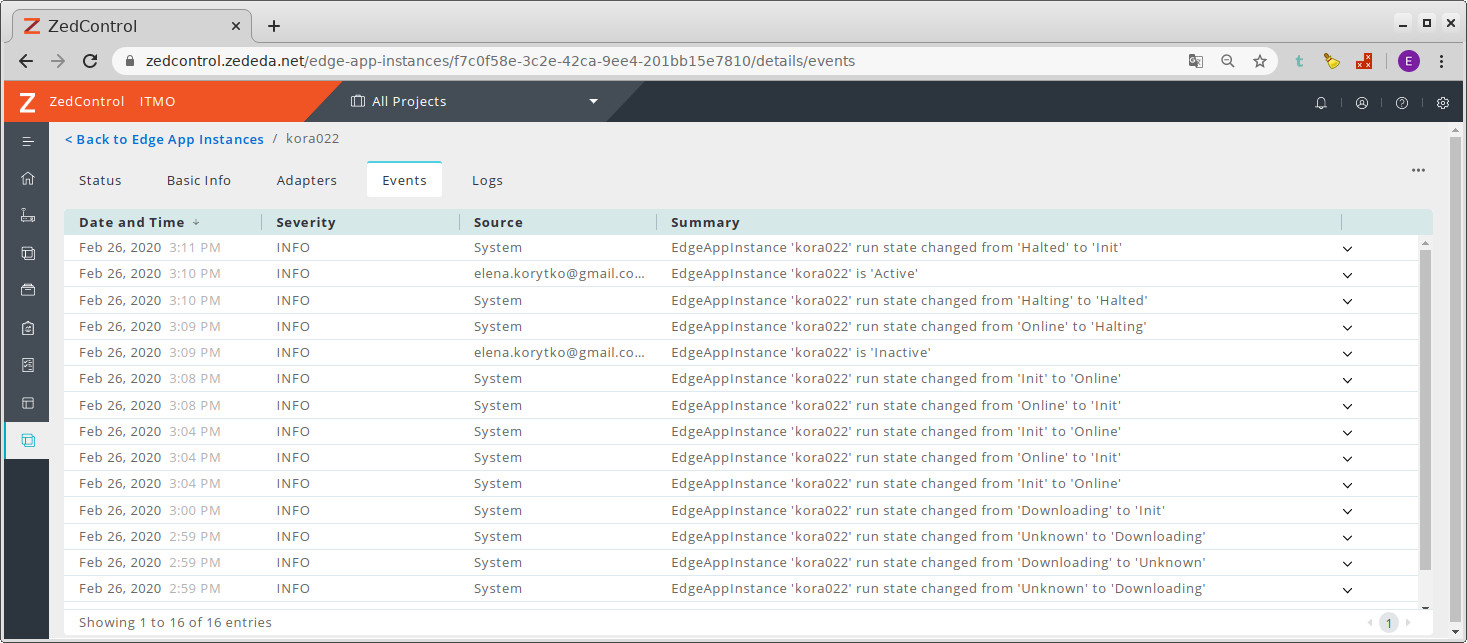Expand the kora022 is 'Inactive' event row
1467x643 pixels.
(1347, 353)
